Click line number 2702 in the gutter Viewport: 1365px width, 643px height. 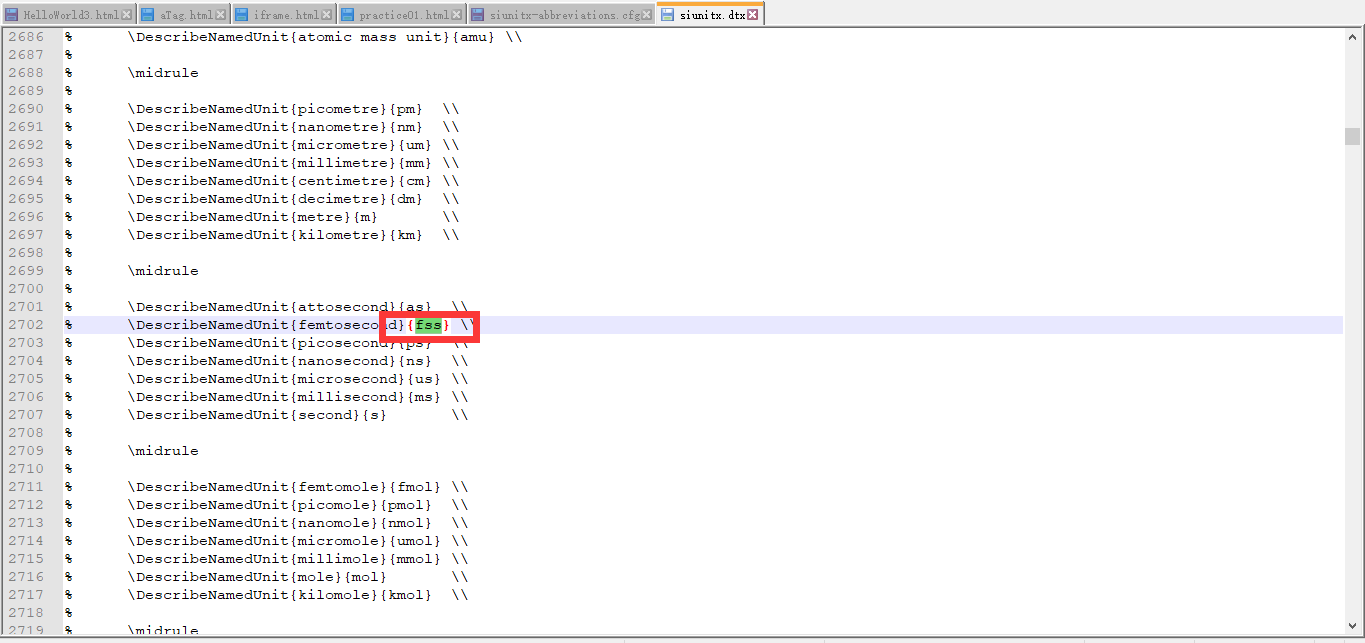click(24, 324)
